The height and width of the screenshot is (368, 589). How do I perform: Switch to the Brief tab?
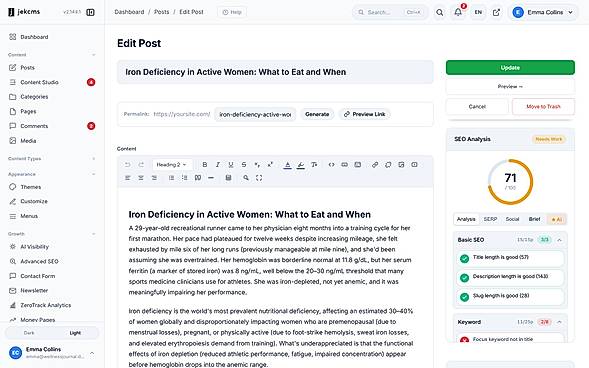[534, 219]
